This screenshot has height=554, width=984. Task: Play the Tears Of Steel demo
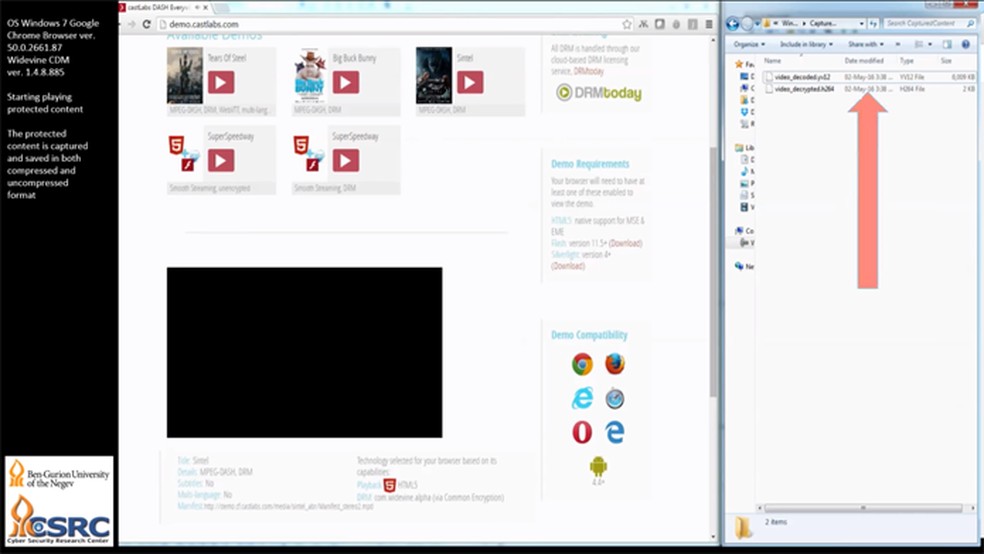click(221, 82)
